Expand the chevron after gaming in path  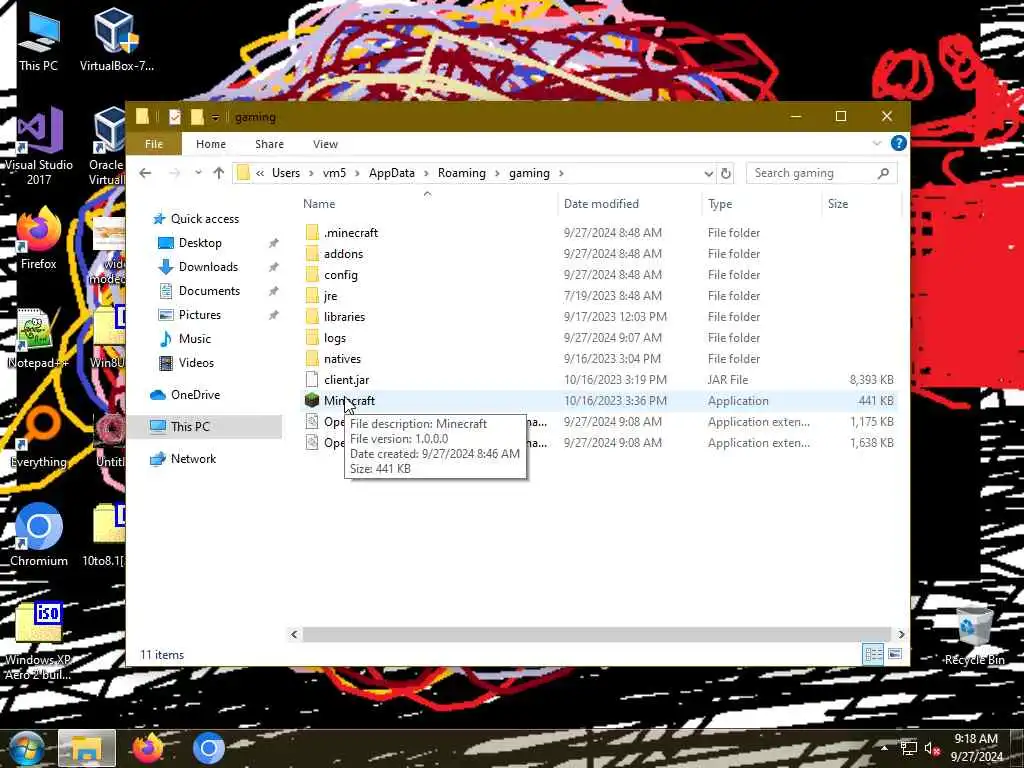coord(562,173)
